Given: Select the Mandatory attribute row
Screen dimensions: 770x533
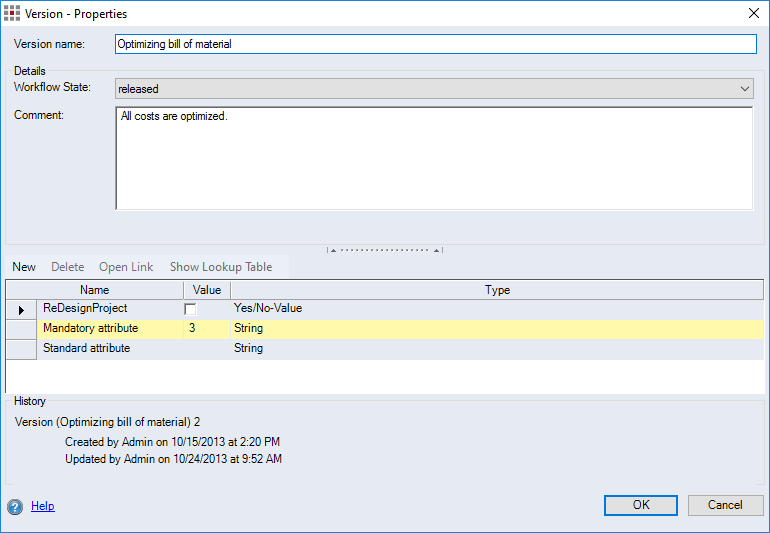Looking at the screenshot, I should pyautogui.click(x=91, y=329).
